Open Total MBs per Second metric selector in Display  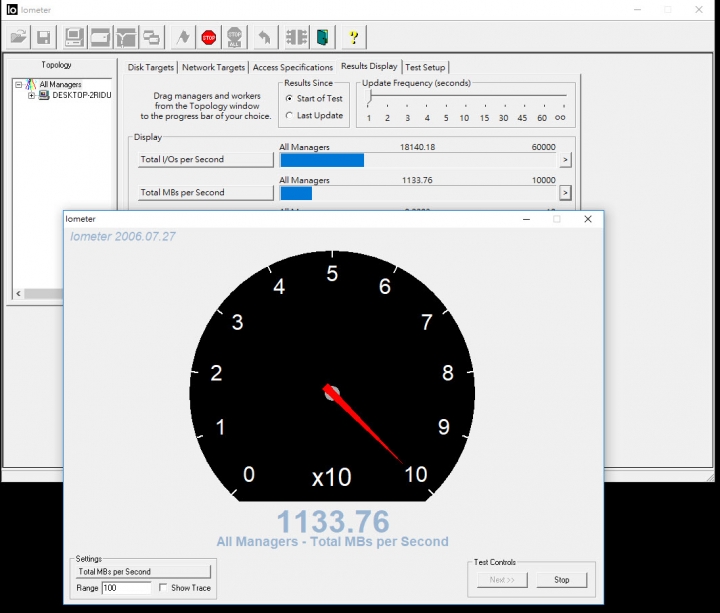tap(206, 192)
